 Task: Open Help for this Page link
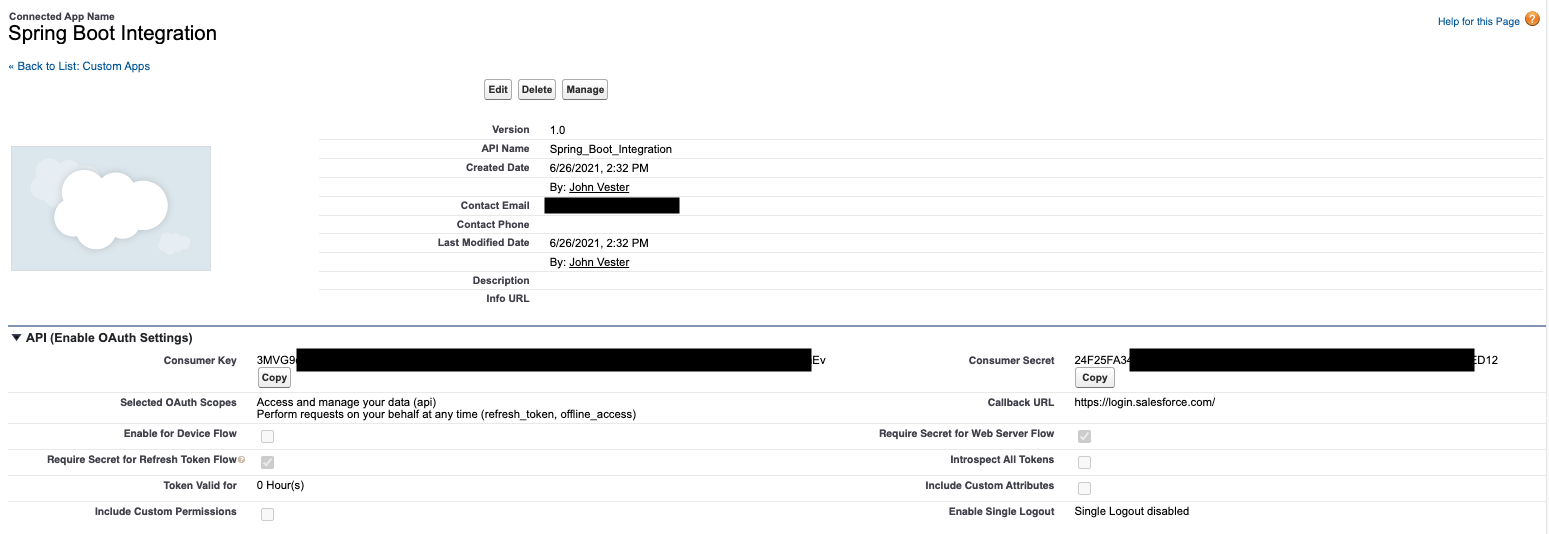1478,22
